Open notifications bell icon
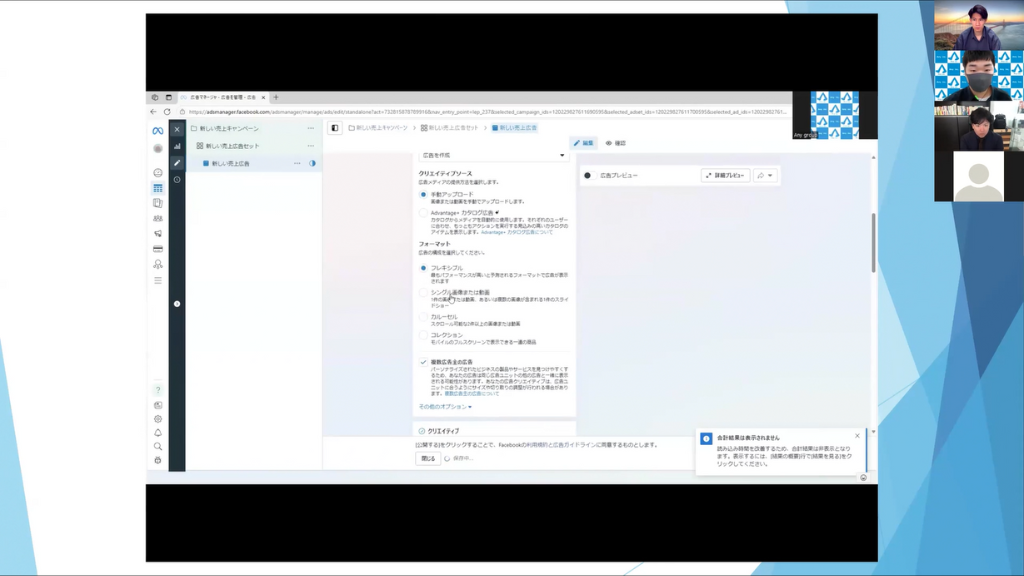This screenshot has width=1024, height=576. click(157, 433)
